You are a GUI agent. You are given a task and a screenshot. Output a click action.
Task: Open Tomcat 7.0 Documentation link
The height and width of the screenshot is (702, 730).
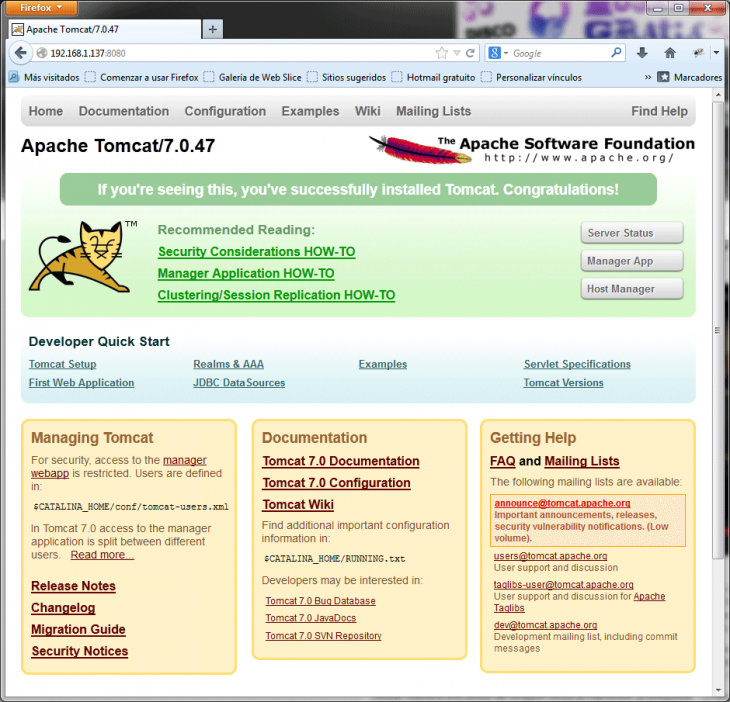(341, 461)
